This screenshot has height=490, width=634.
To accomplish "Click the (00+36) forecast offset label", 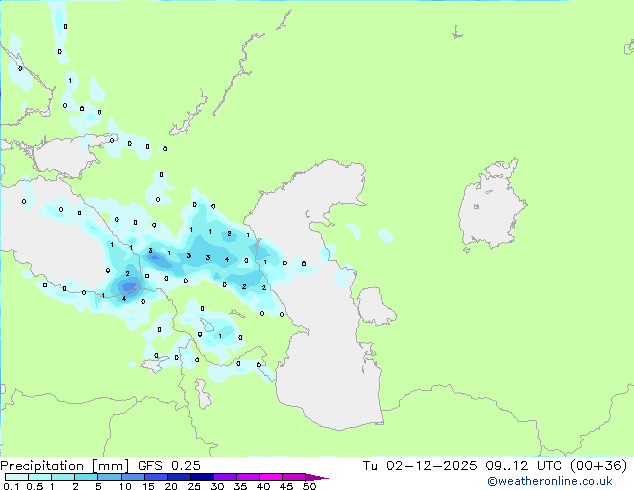I will click(598, 466).
